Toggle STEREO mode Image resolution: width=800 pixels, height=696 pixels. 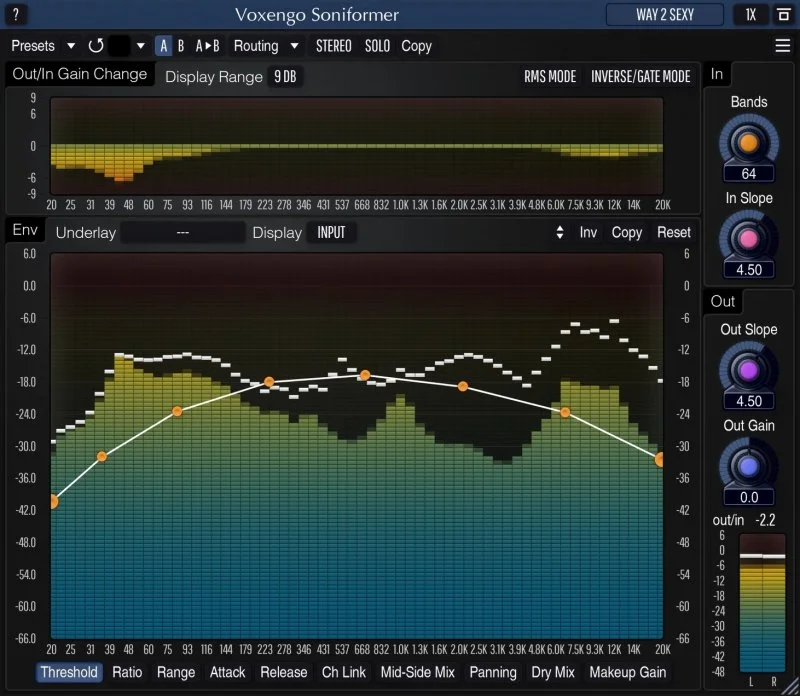point(334,46)
